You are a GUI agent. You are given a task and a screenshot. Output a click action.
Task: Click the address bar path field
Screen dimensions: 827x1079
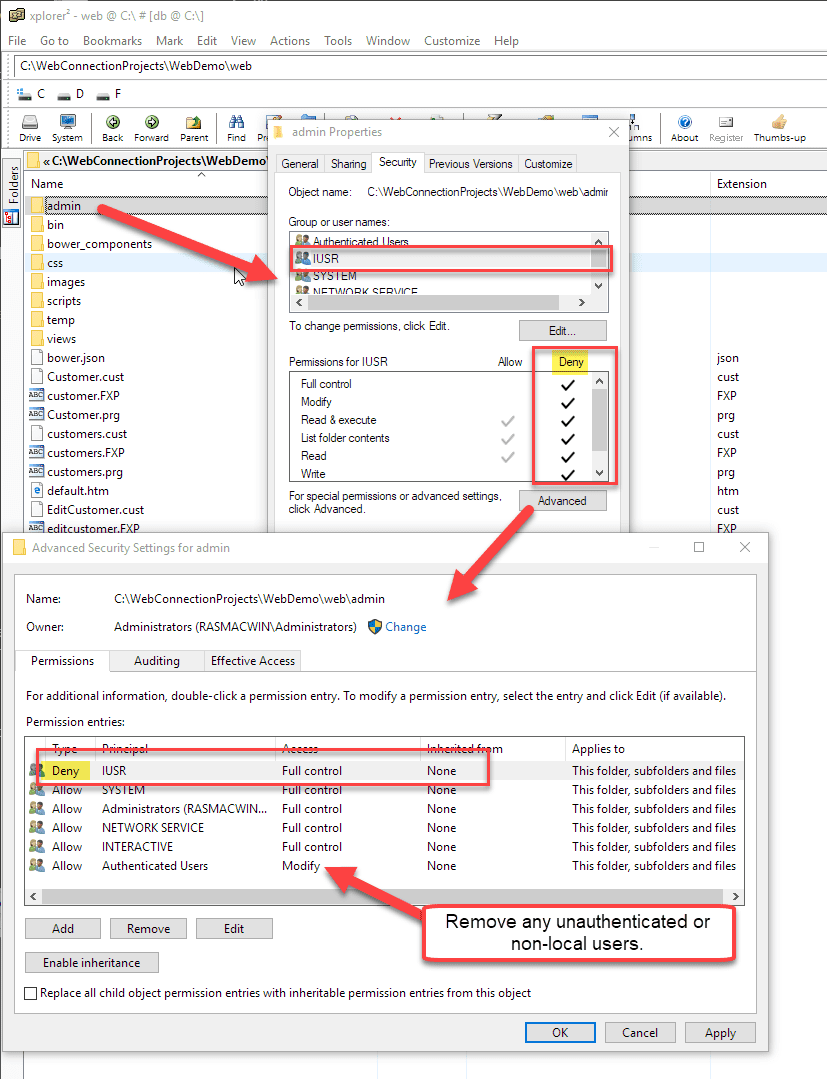(x=420, y=66)
